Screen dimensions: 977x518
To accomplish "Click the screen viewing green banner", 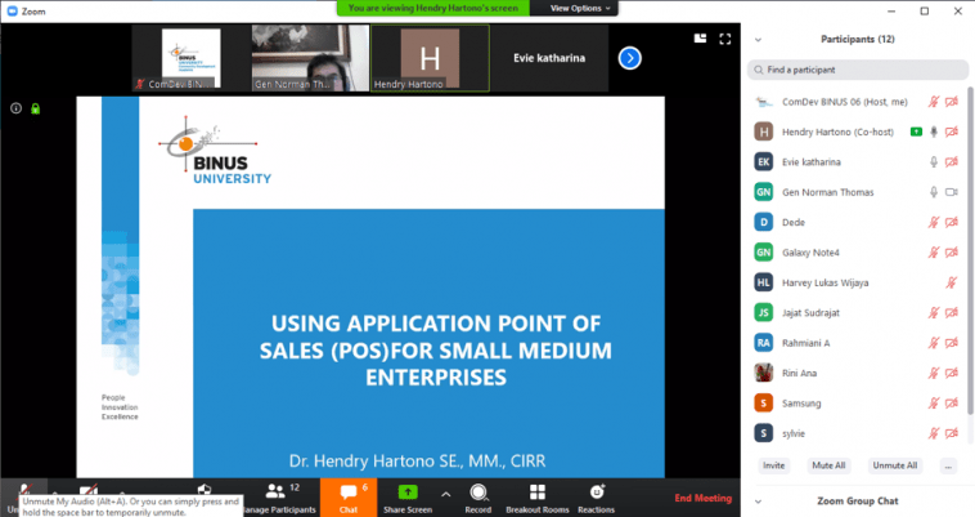I will (433, 8).
